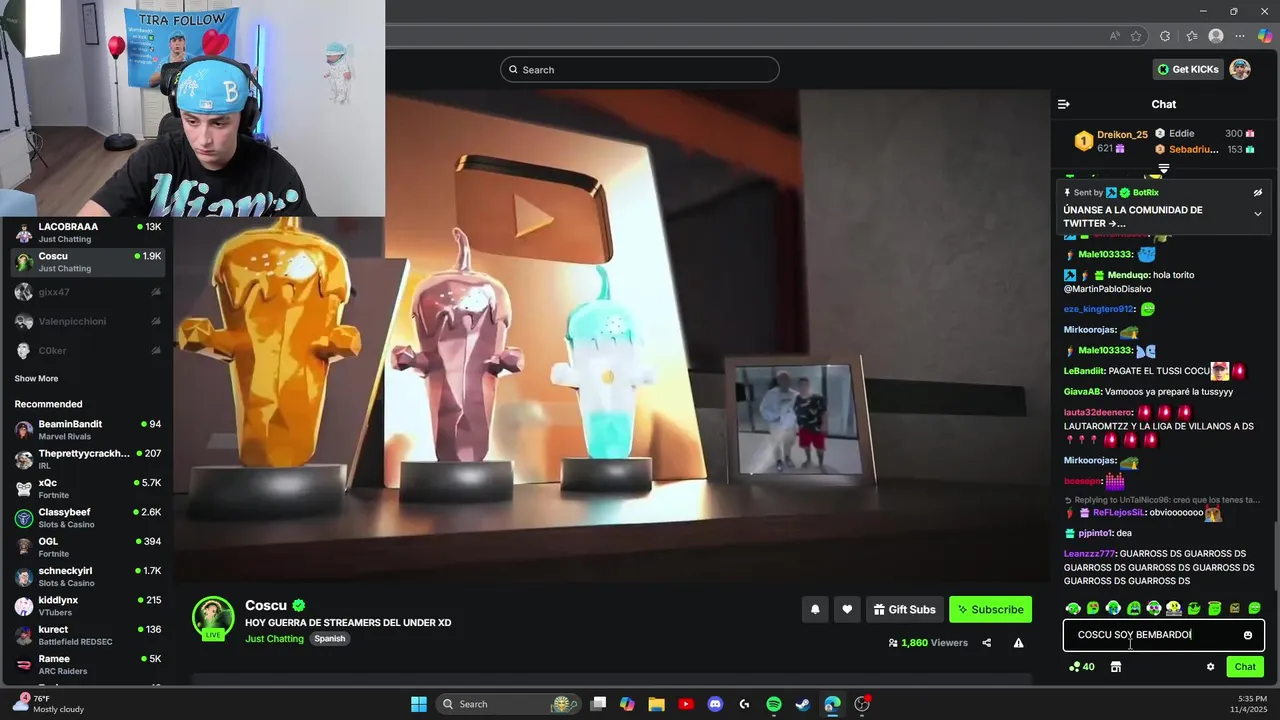This screenshot has width=1280, height=720.
Task: Open the Kick shop store icon
Action: (1116, 667)
